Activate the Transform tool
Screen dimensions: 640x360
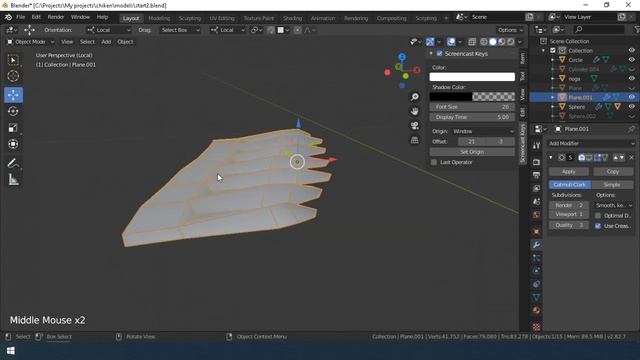click(13, 144)
